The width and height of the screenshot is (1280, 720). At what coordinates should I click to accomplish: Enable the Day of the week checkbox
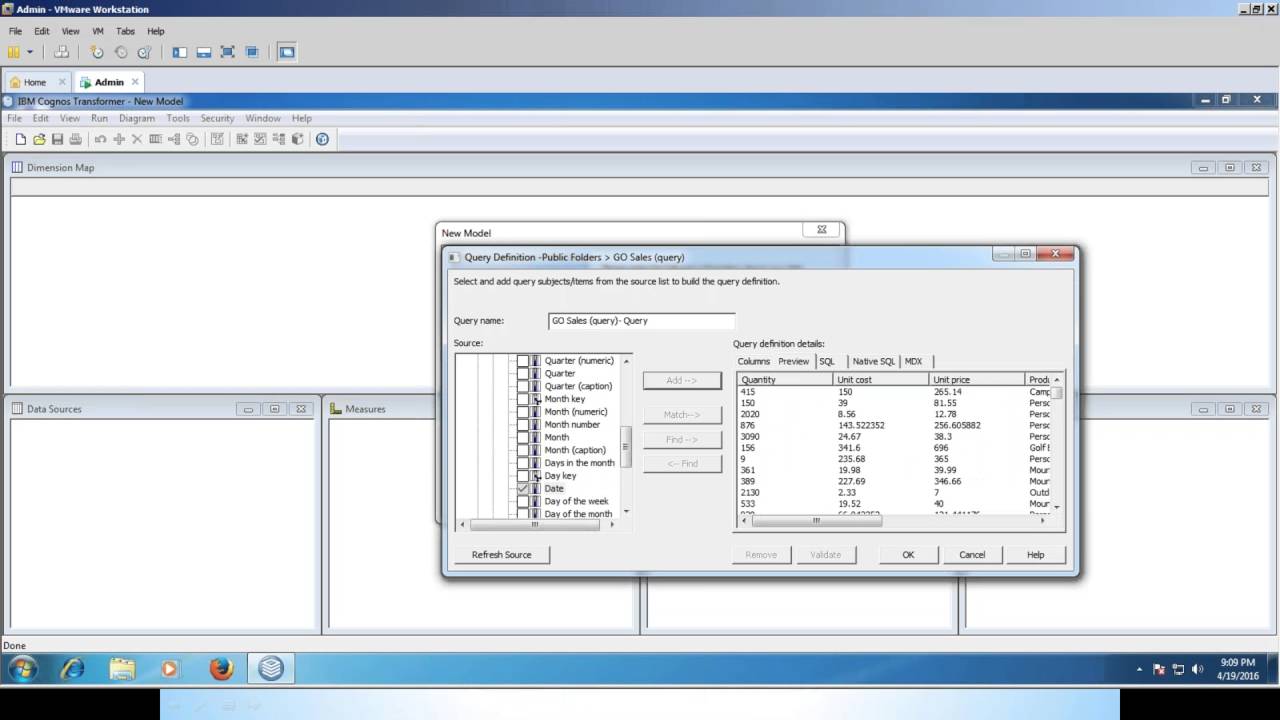click(523, 502)
